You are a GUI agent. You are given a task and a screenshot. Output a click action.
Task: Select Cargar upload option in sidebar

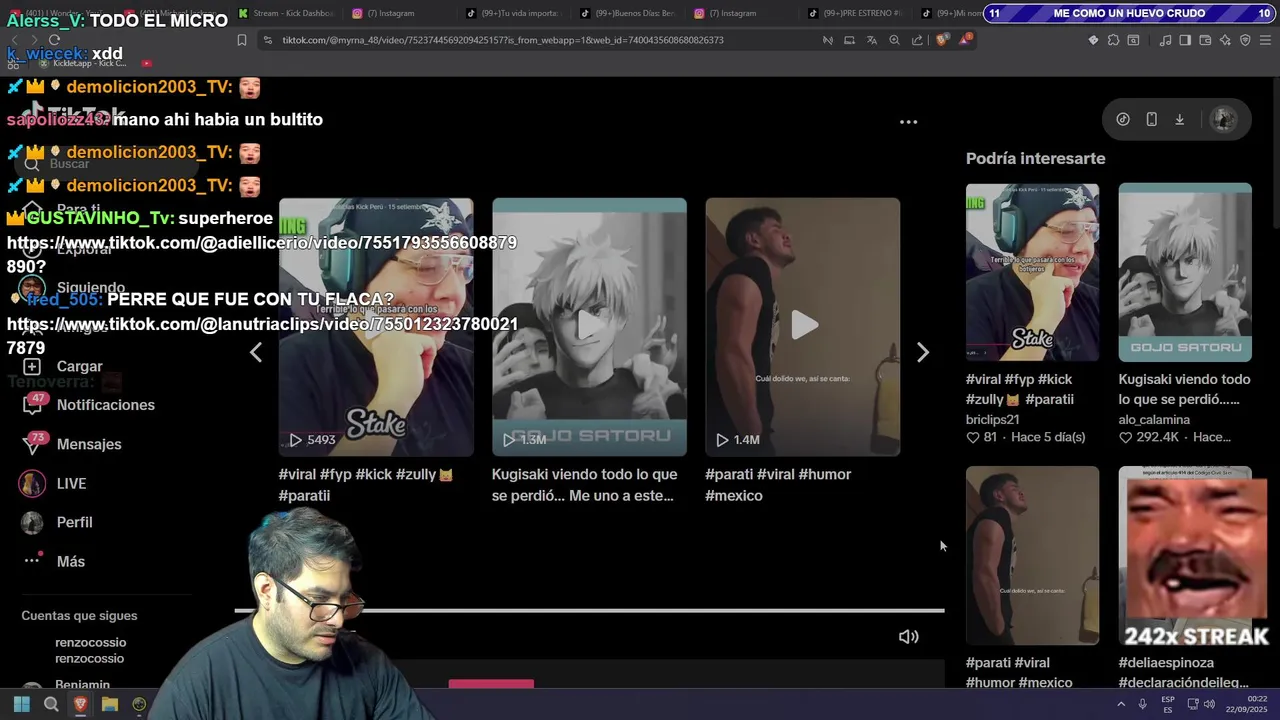(x=63, y=366)
